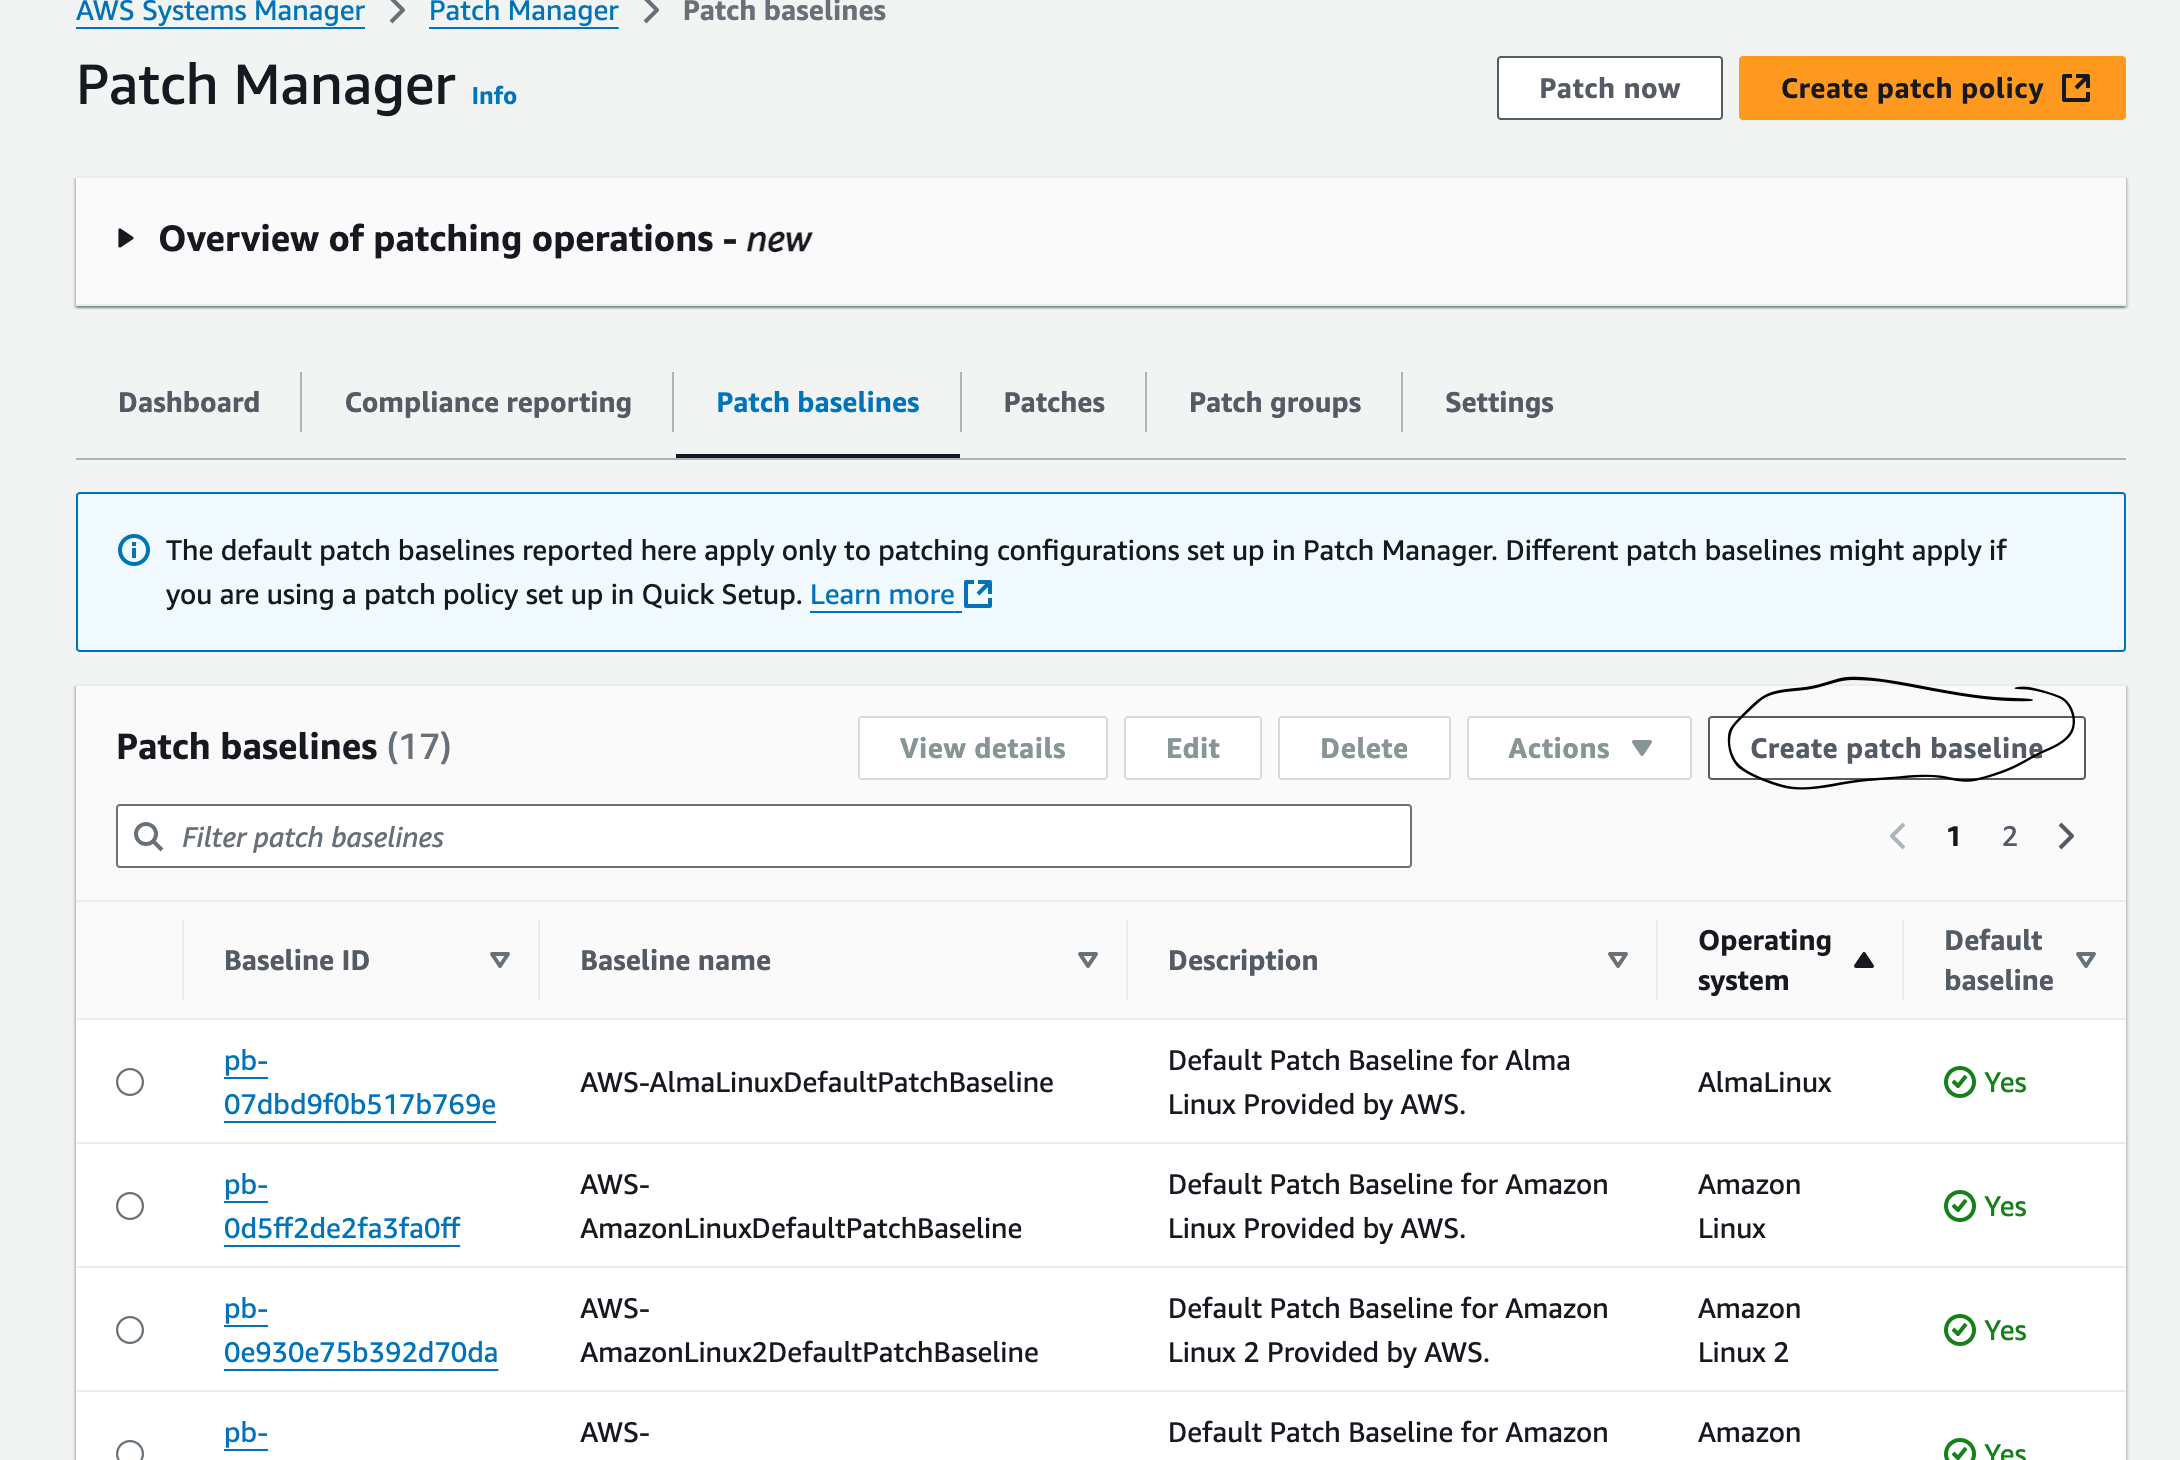
Task: Change Operating system sort direction
Action: 1865,959
